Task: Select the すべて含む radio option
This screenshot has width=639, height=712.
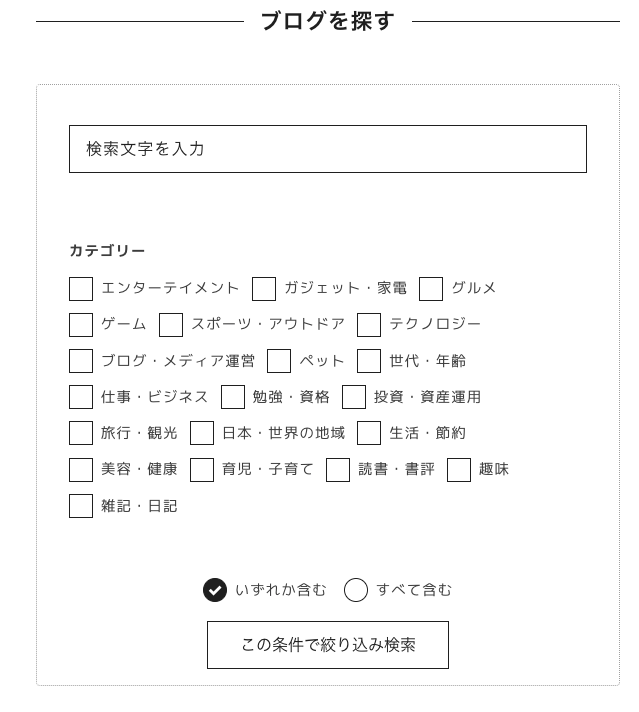Action: pyautogui.click(x=356, y=590)
